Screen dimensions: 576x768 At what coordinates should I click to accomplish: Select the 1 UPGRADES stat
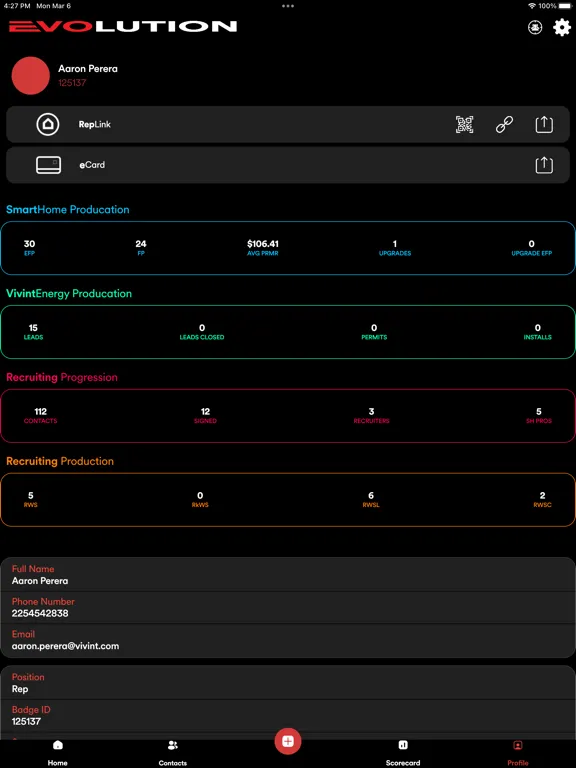coord(395,248)
